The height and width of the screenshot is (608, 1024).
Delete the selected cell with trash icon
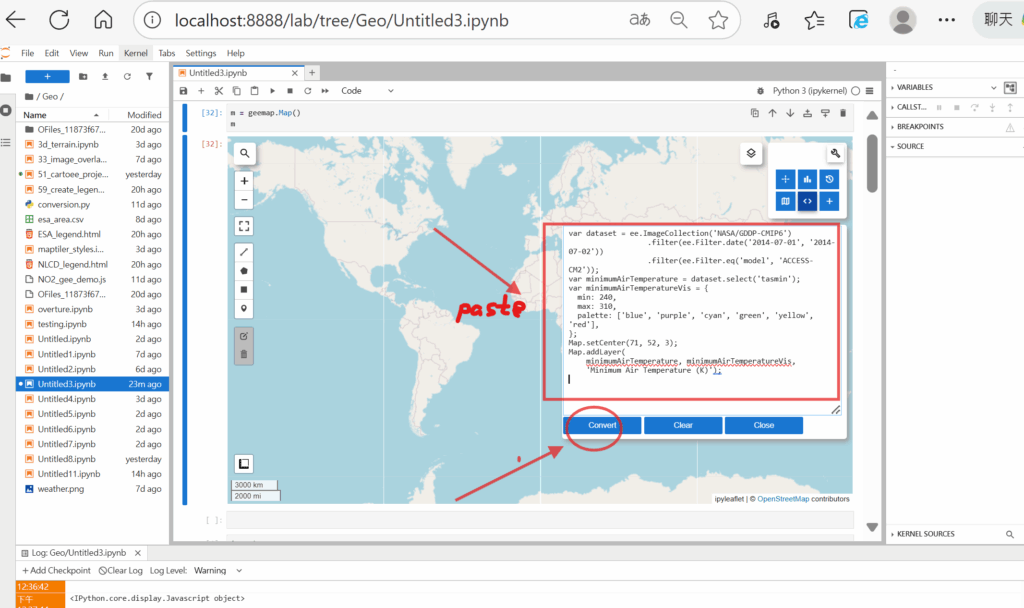(843, 113)
